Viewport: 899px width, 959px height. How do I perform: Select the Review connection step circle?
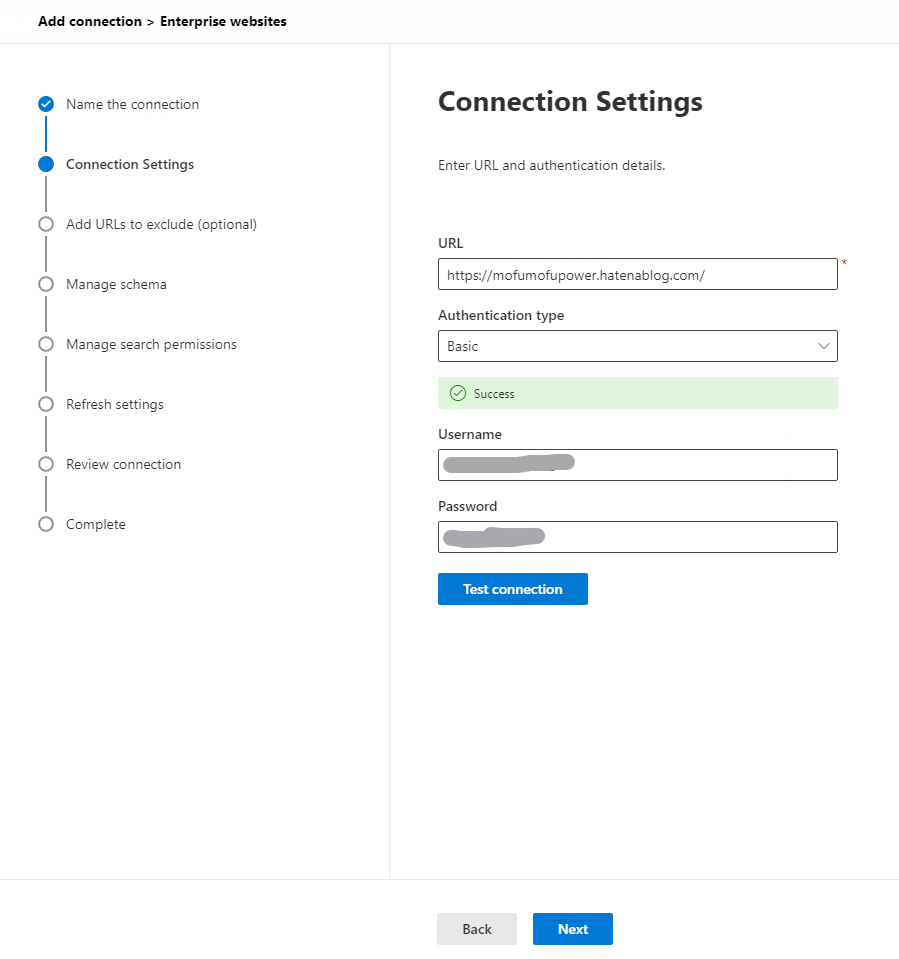point(46,464)
